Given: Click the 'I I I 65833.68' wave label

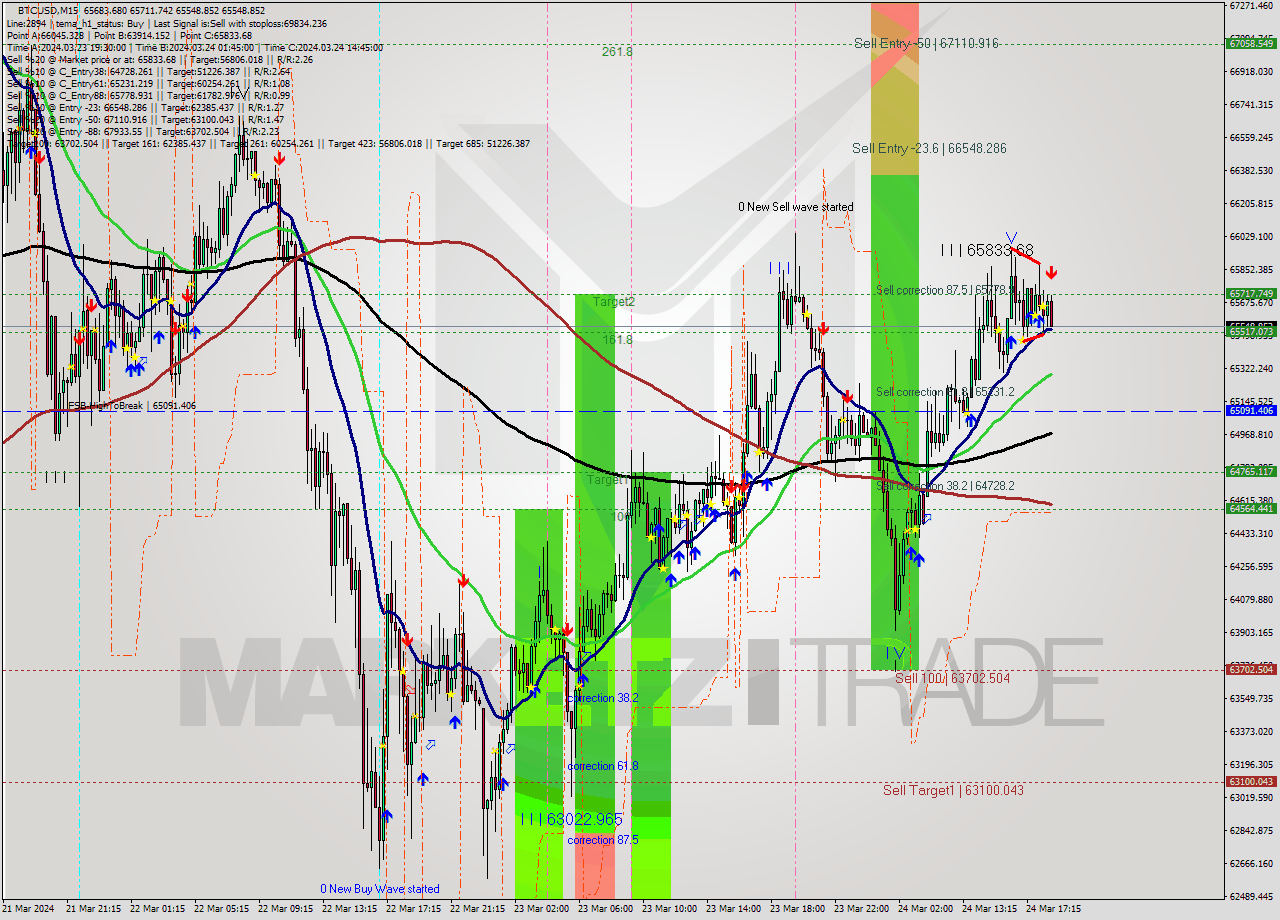Looking at the screenshot, I should [987, 249].
